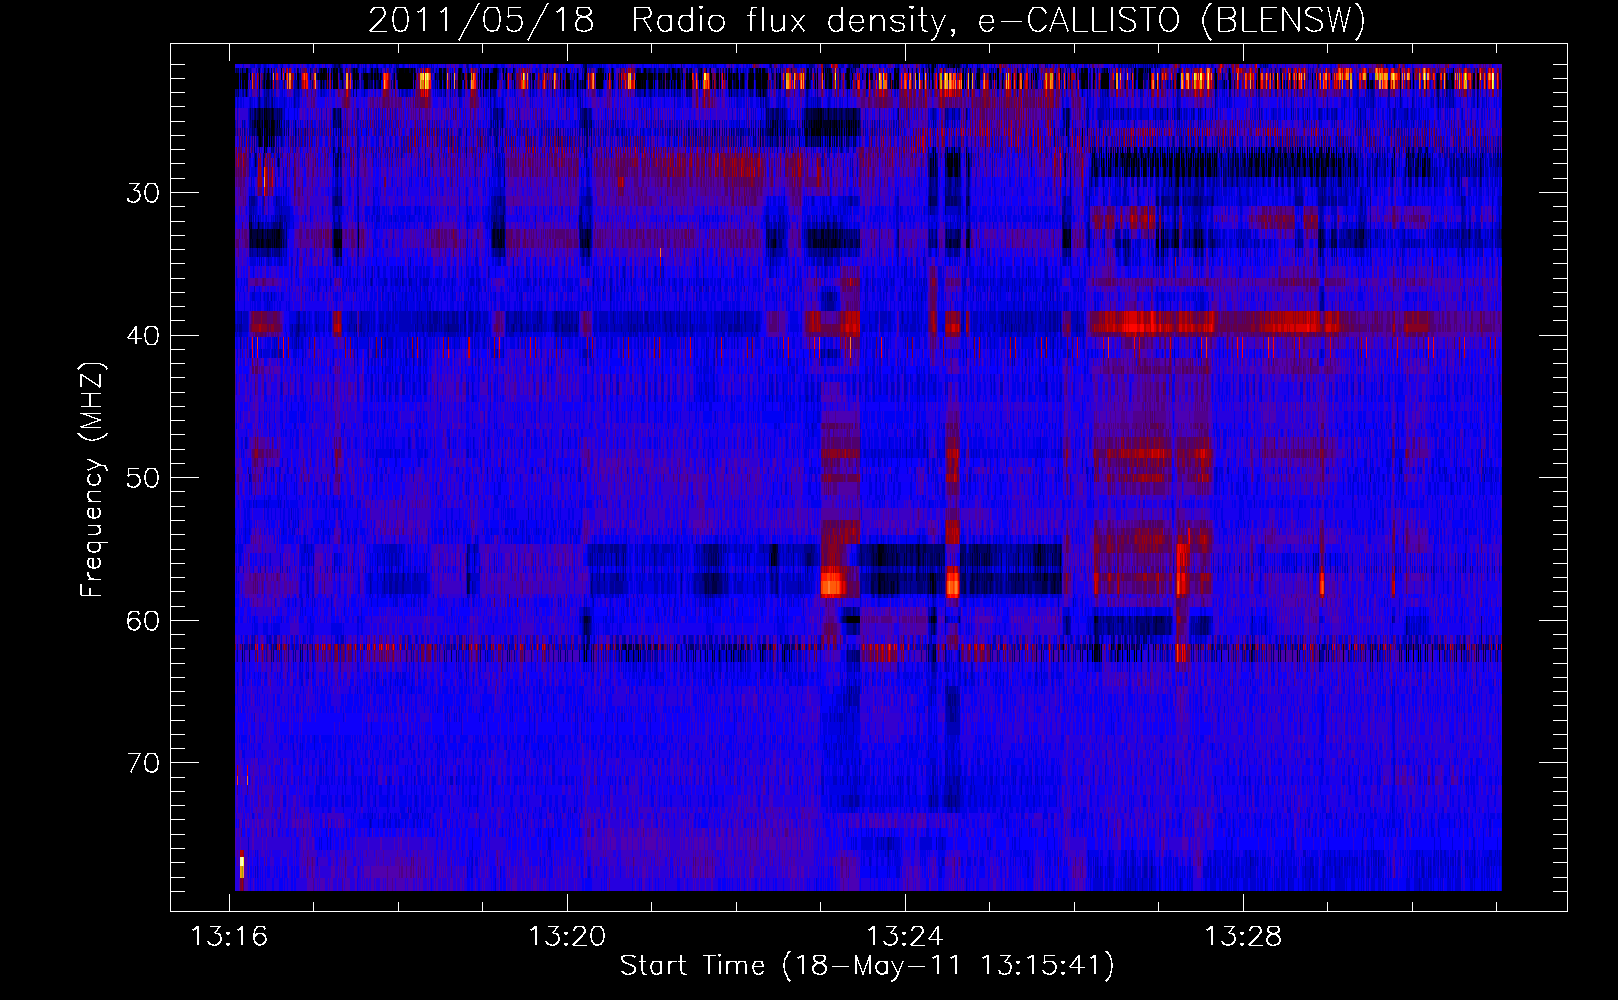Click the 30 frequency tick label

143,193
